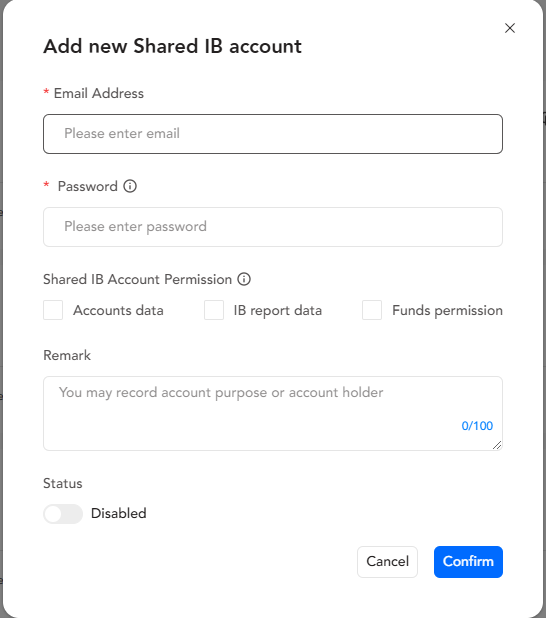Confirm the new Shared IB account

(x=468, y=562)
